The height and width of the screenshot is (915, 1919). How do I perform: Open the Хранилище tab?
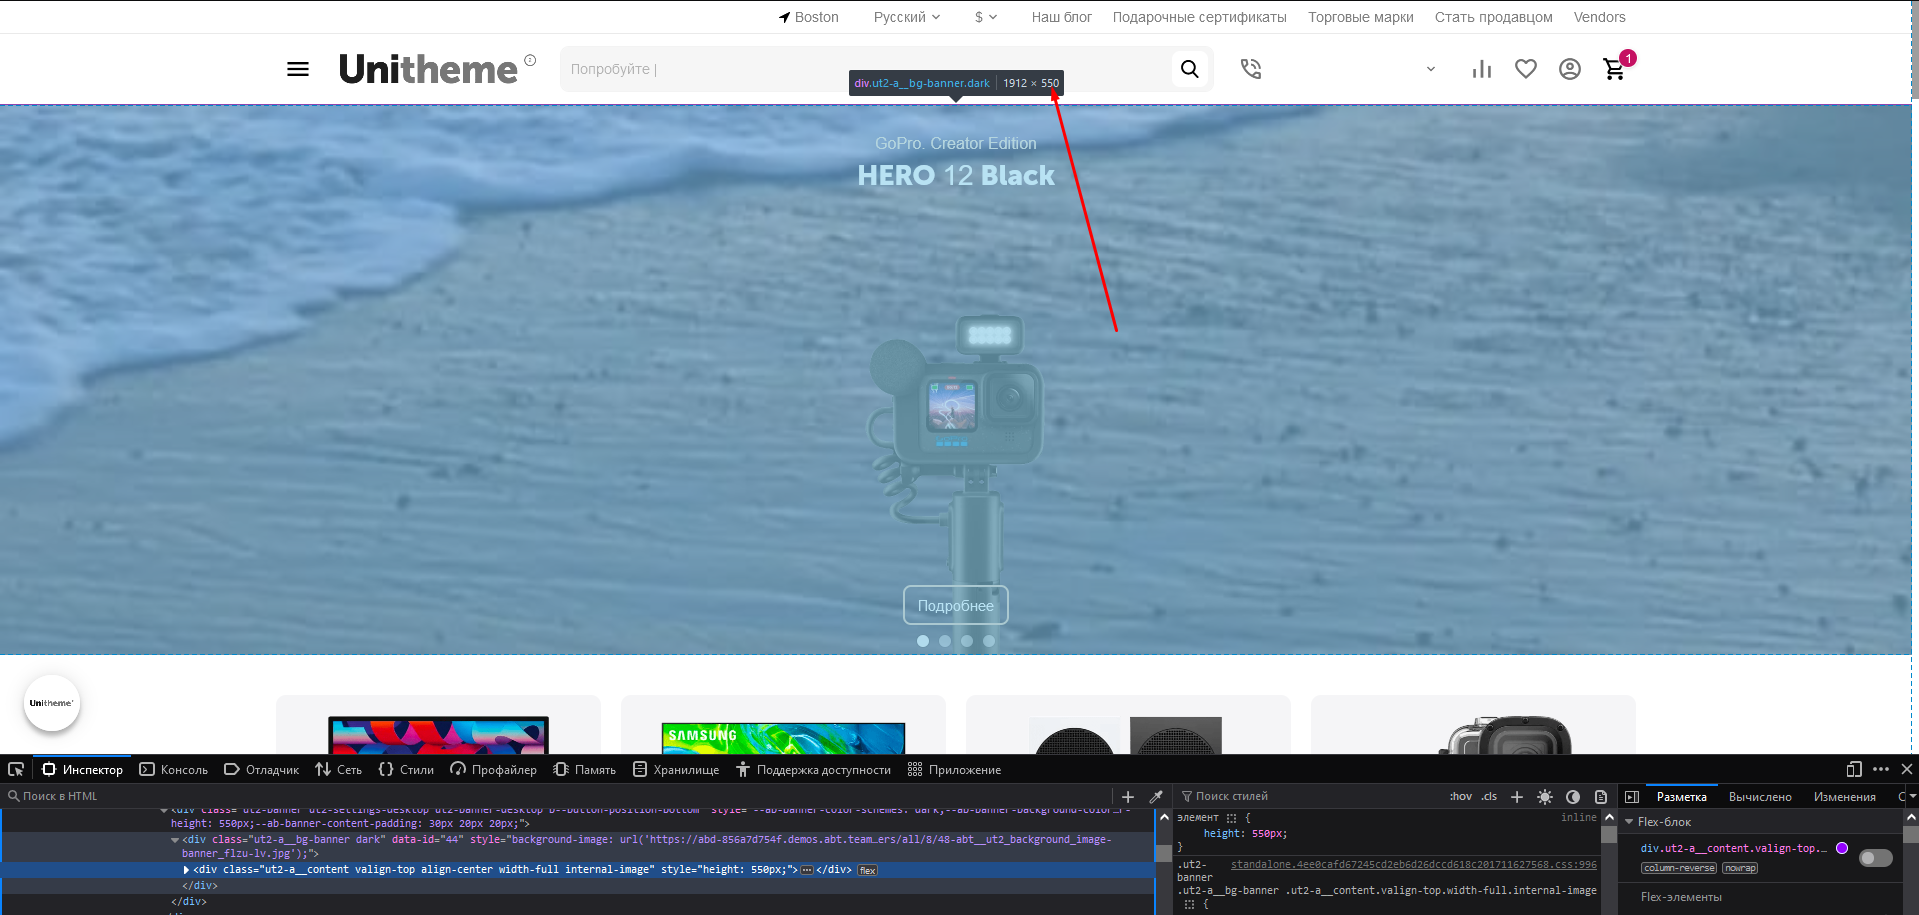coord(676,770)
